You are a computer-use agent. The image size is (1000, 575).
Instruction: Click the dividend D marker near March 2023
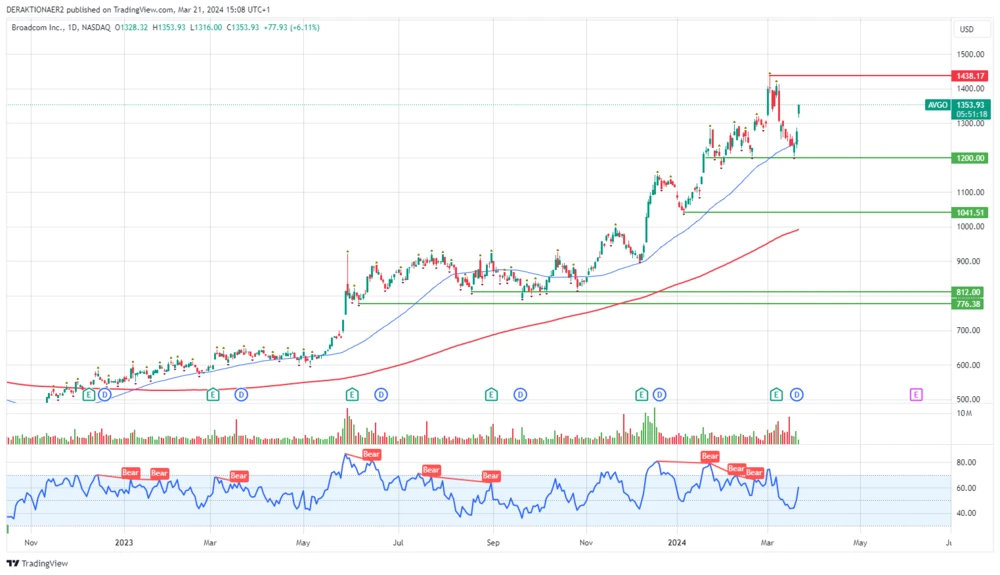[241, 395]
